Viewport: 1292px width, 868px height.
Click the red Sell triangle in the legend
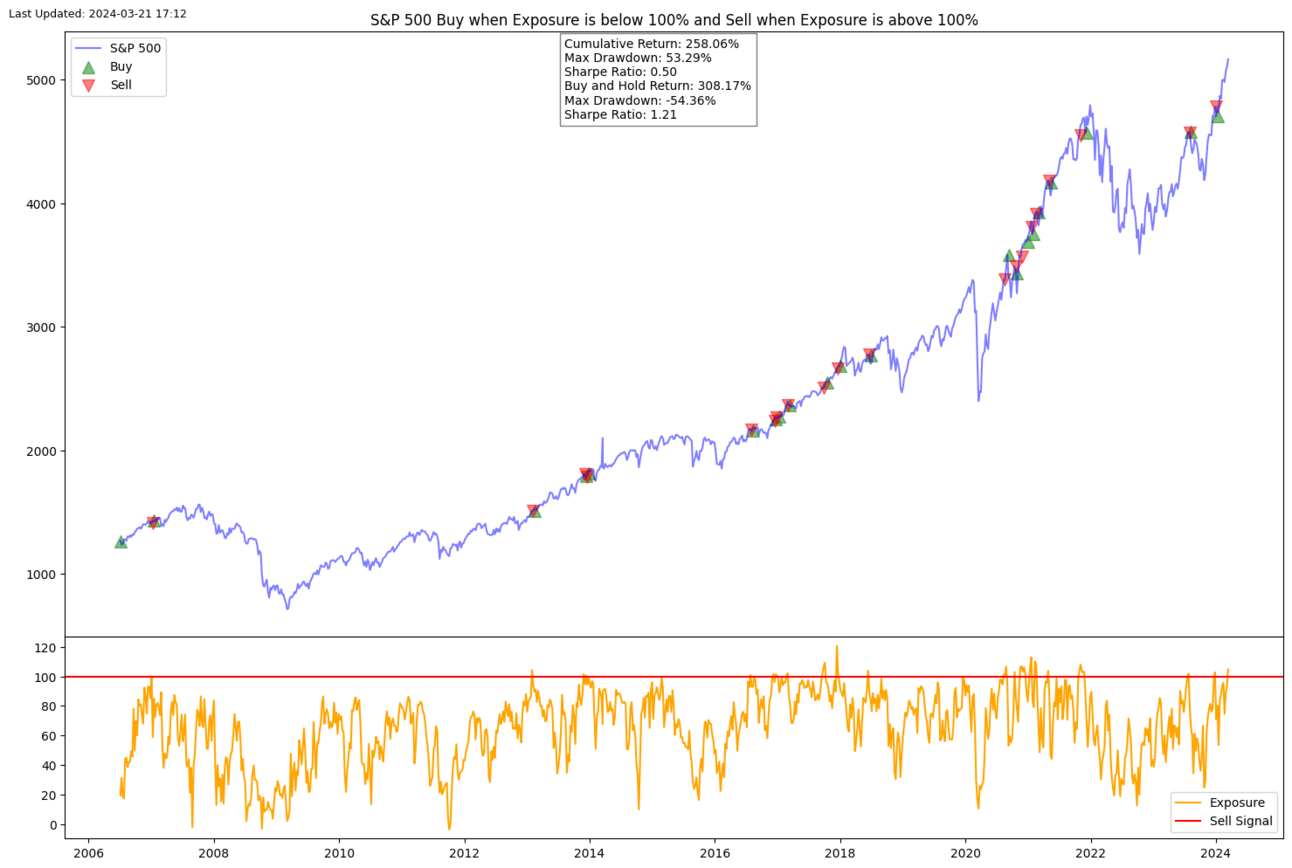pos(88,86)
